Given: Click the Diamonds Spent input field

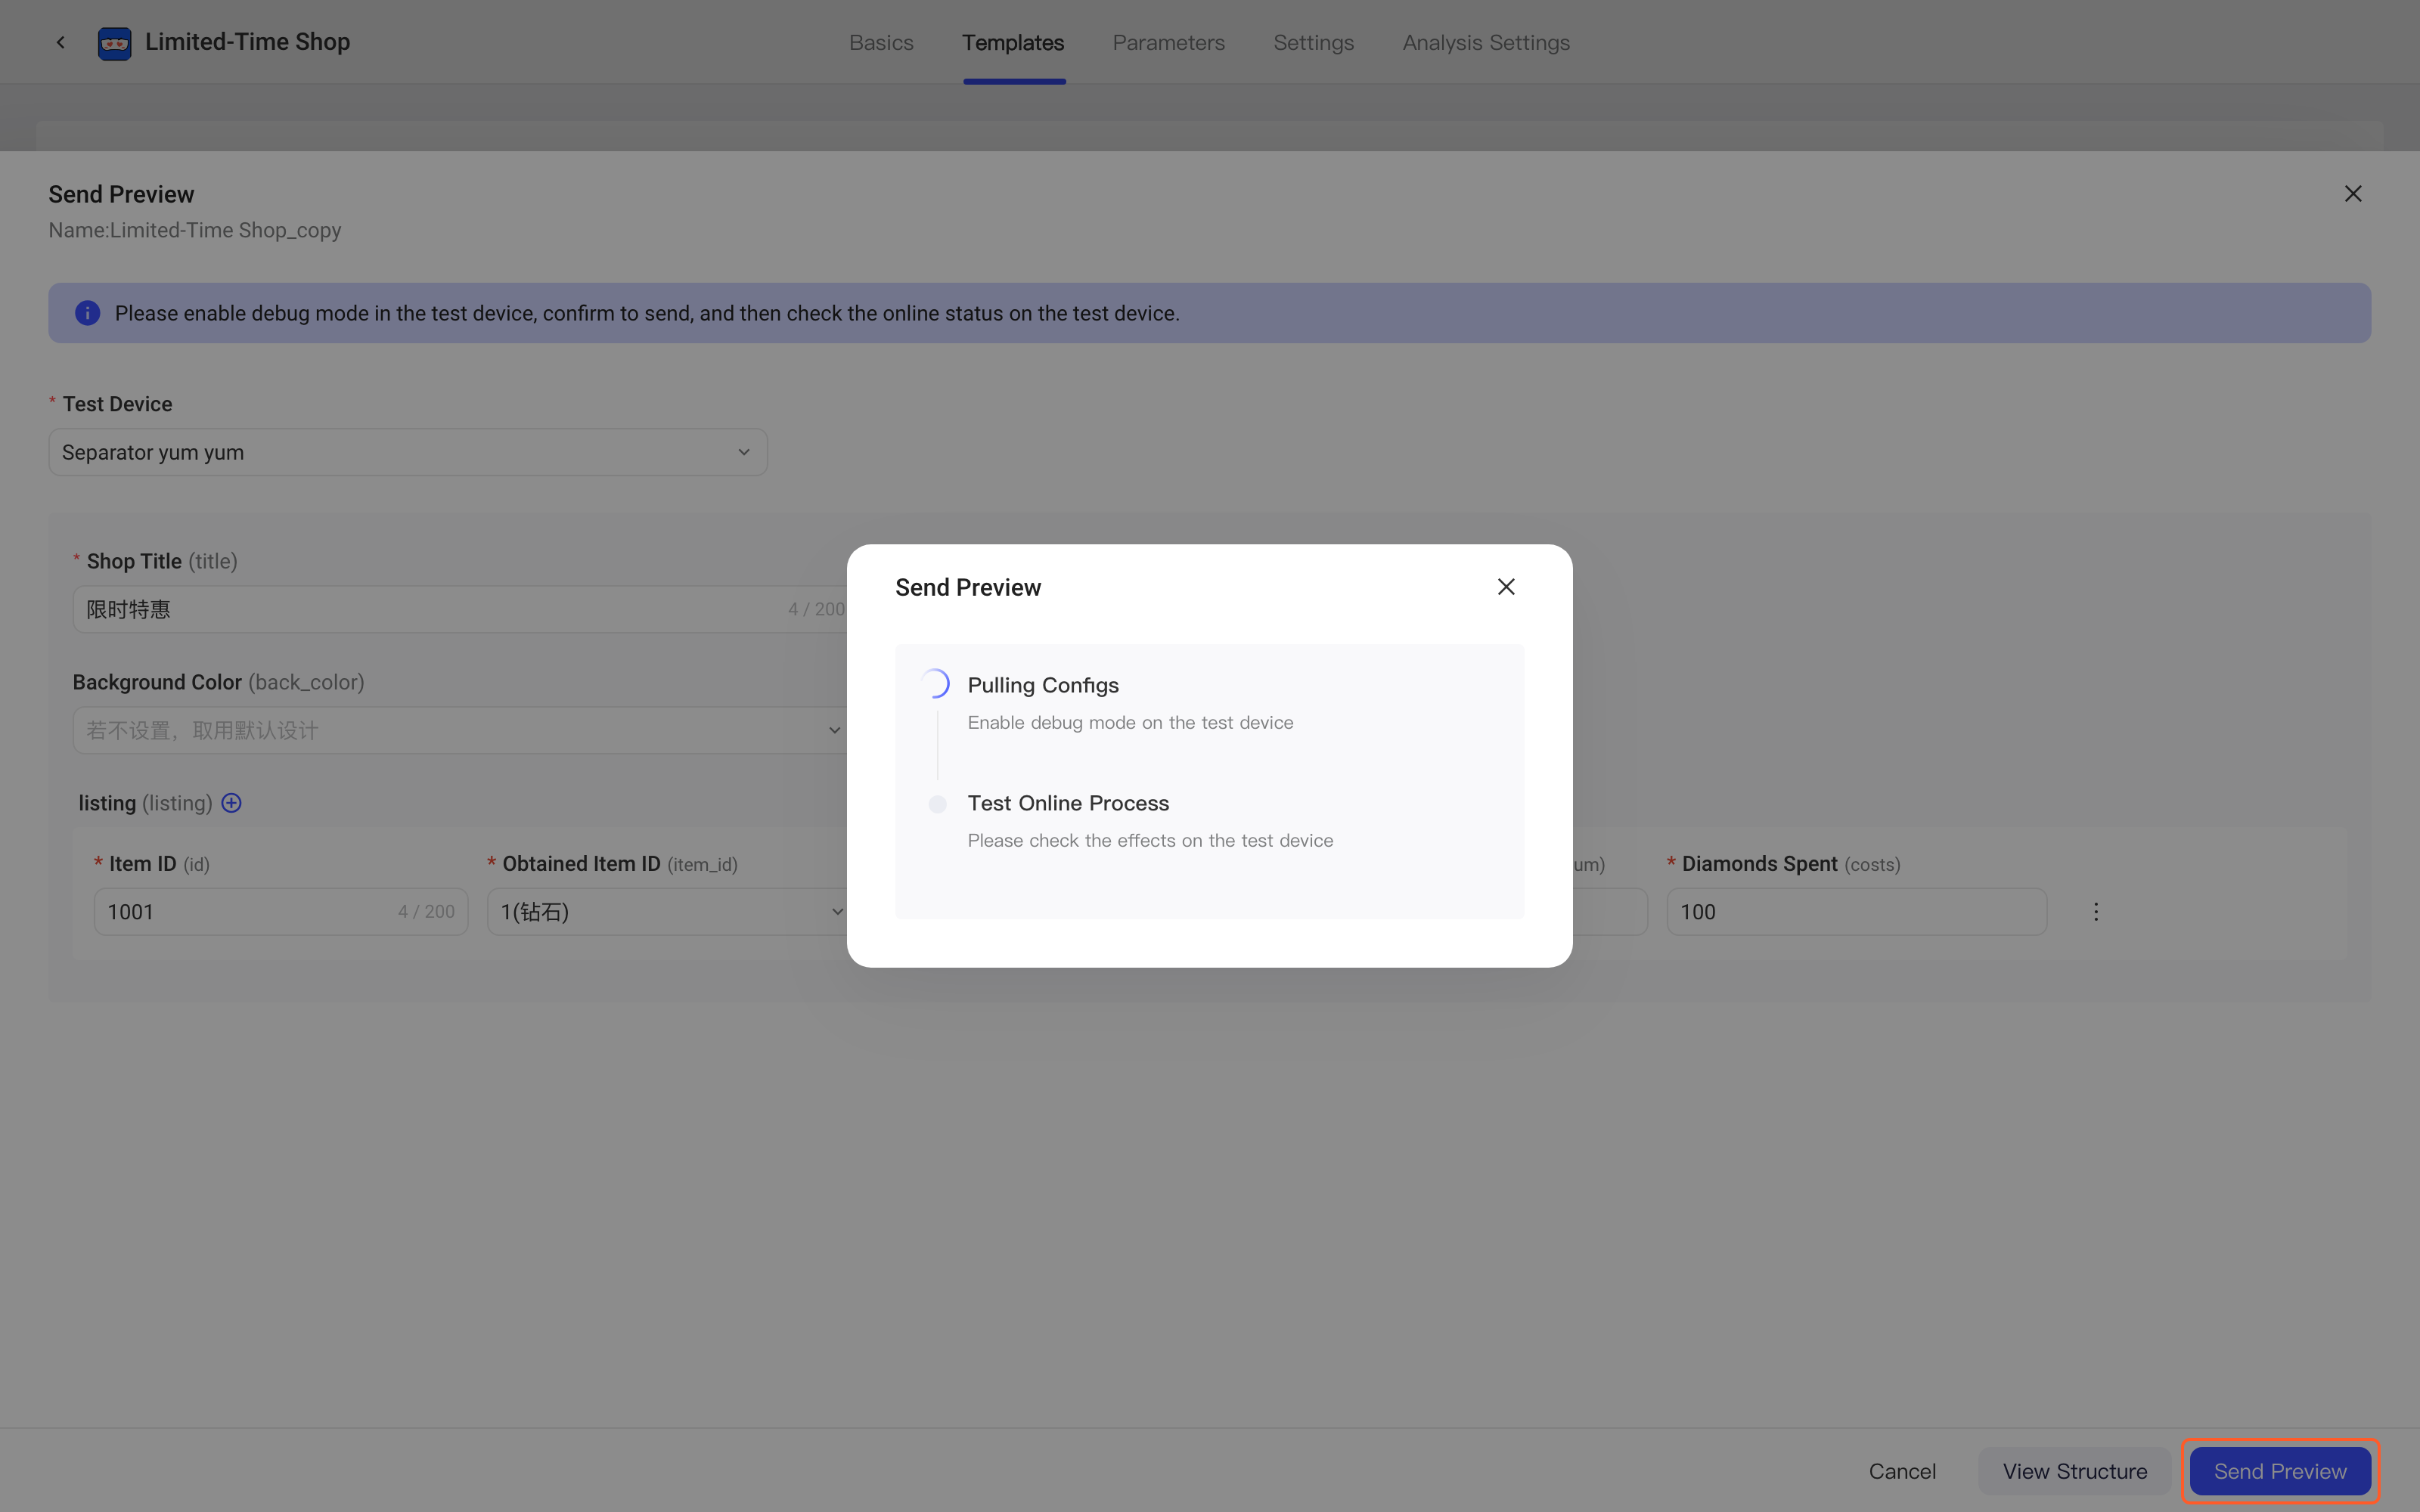Looking at the screenshot, I should click(1856, 912).
